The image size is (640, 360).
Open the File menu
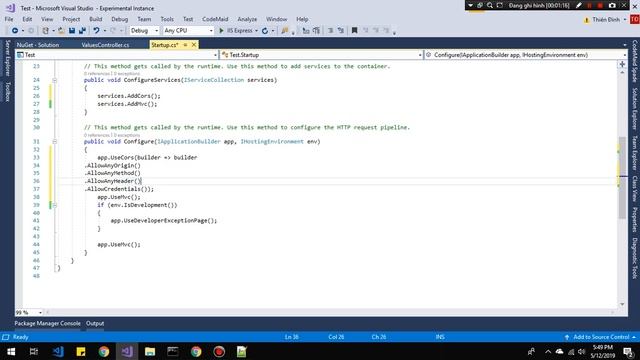[9, 19]
